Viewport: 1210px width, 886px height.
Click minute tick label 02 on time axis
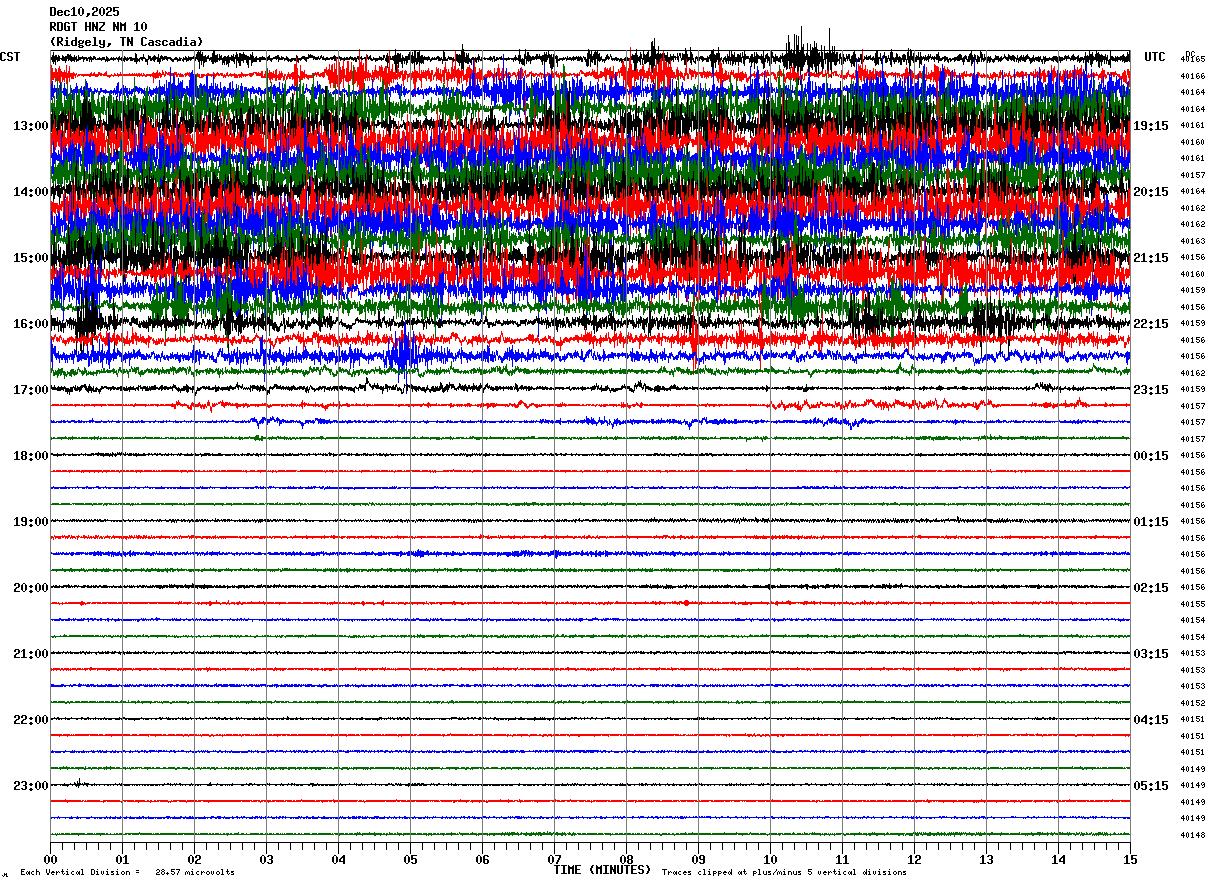pos(194,859)
